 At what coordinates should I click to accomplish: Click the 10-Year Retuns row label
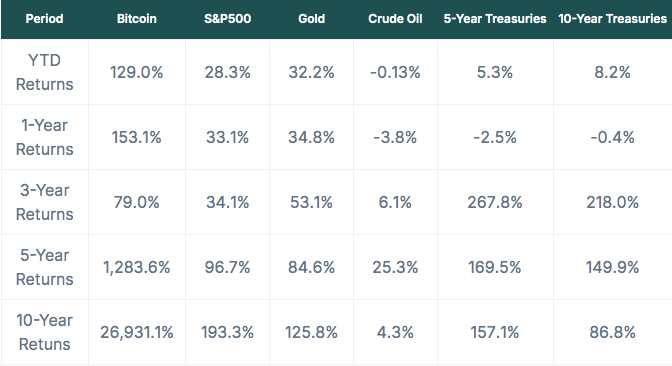pos(45,333)
